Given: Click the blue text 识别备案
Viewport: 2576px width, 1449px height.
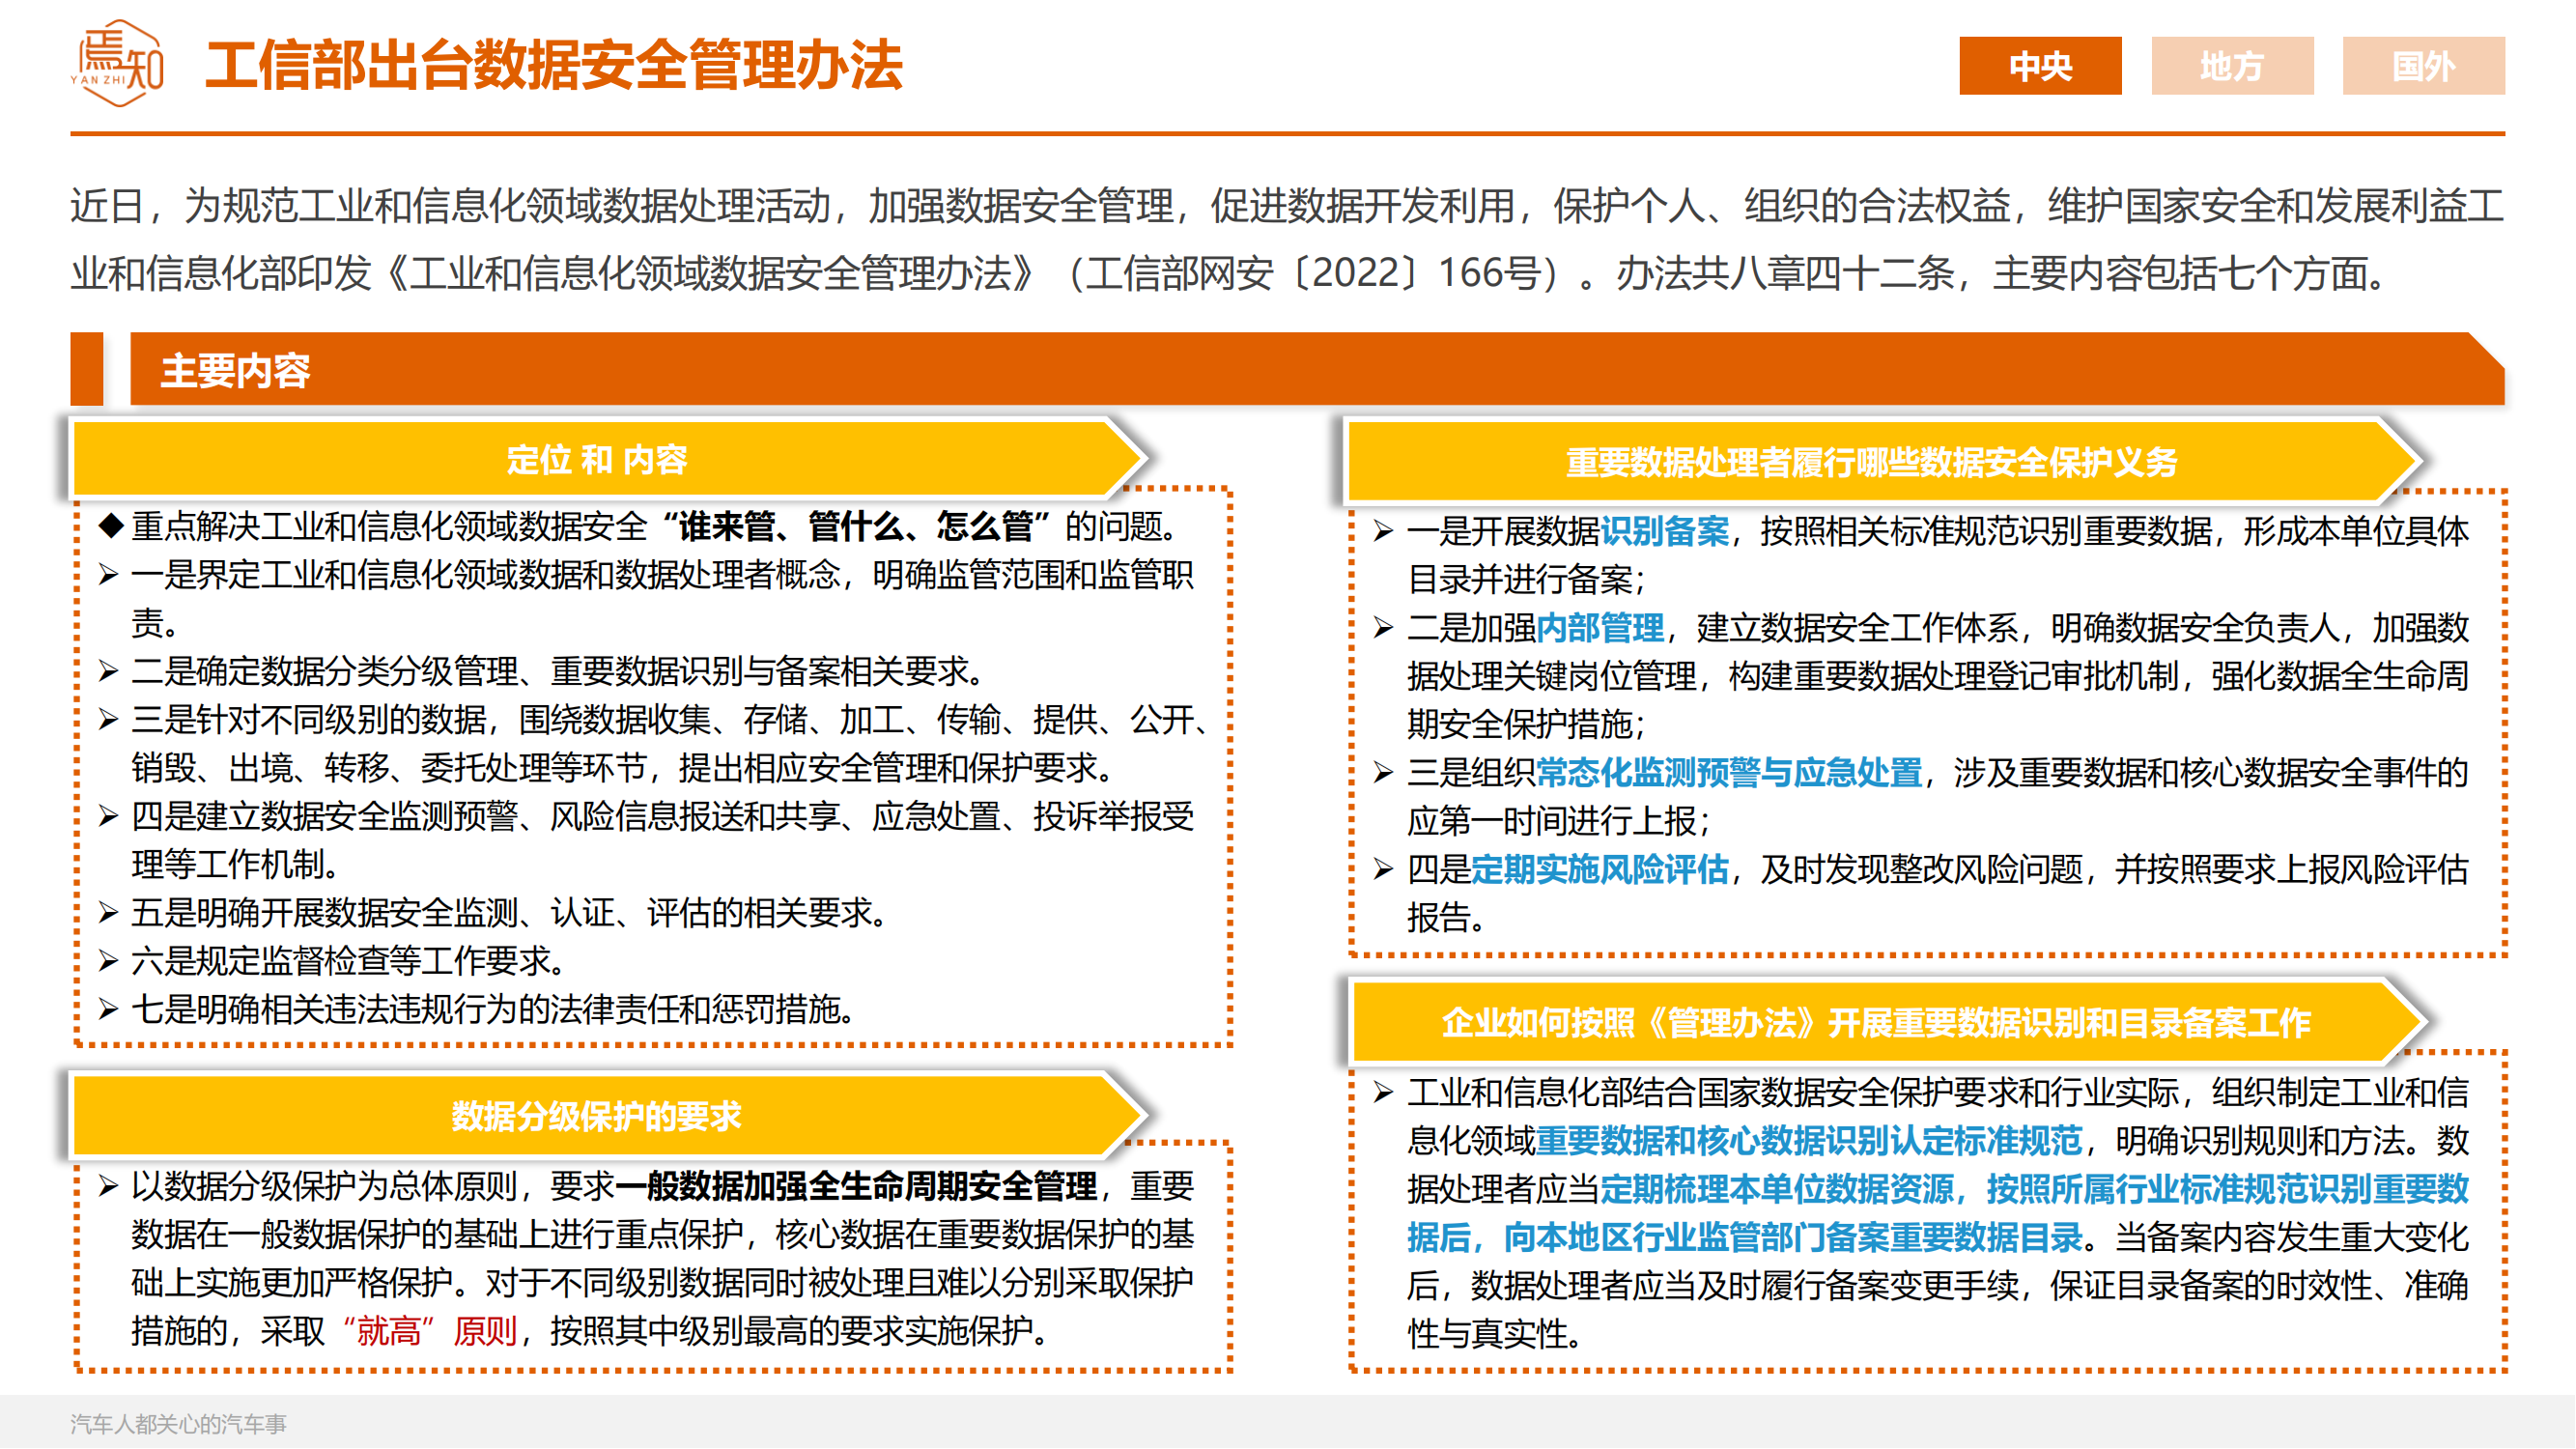Looking at the screenshot, I should click(1665, 531).
